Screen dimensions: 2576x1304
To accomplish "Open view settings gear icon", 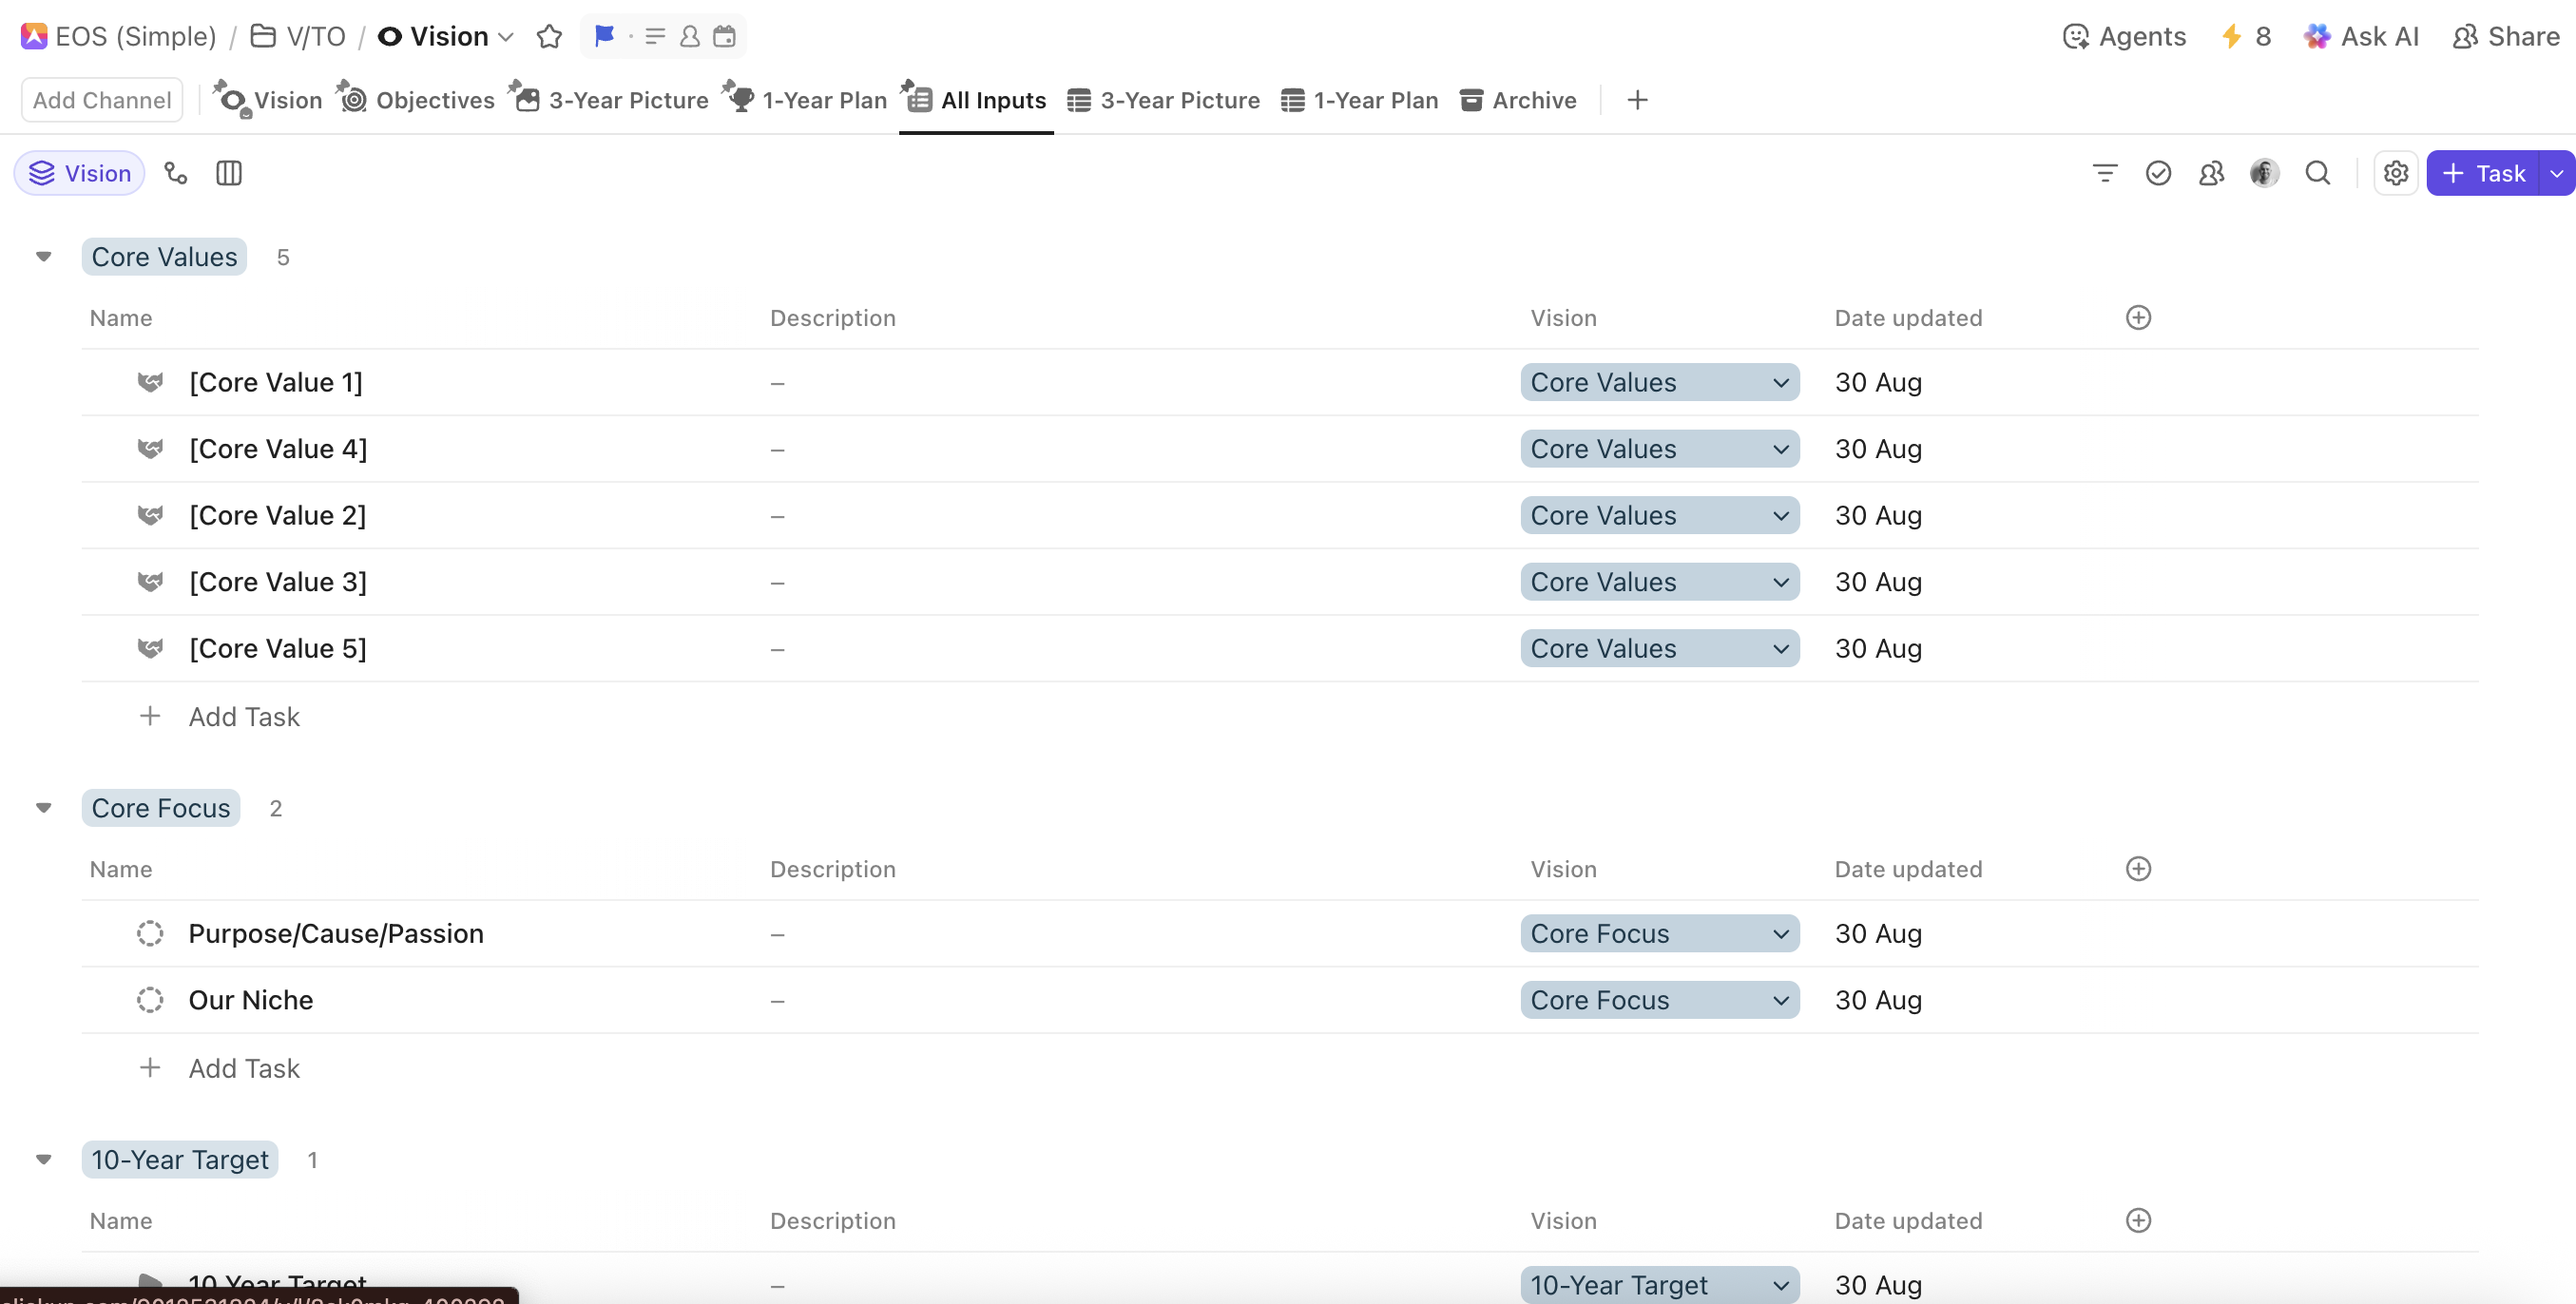I will point(2395,173).
